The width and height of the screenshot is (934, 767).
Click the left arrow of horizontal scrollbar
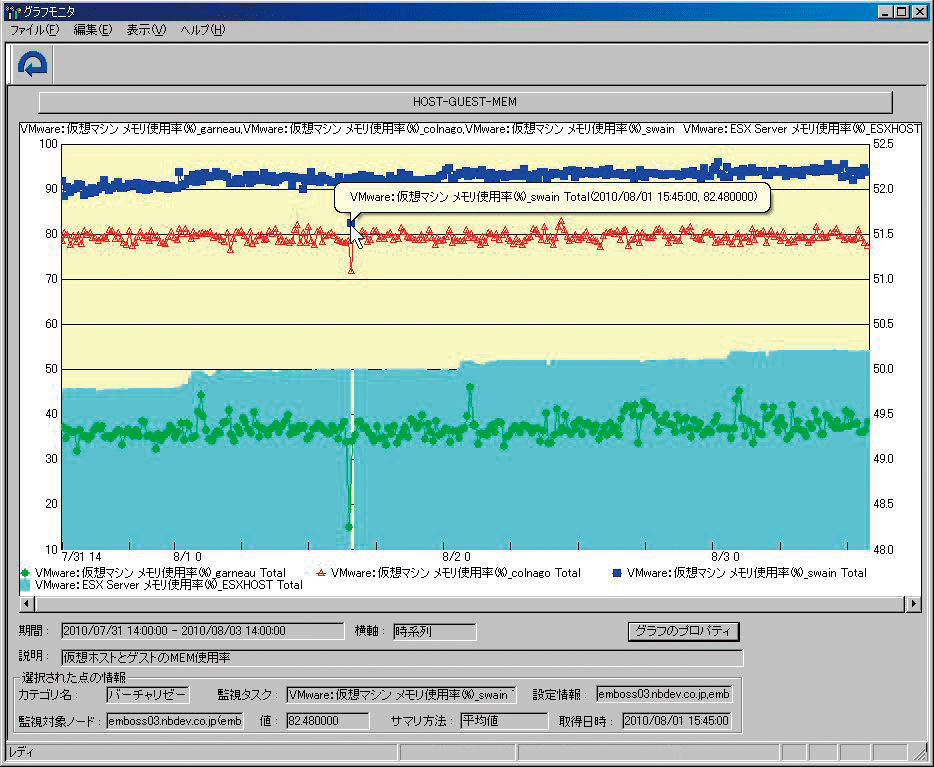pyautogui.click(x=27, y=604)
